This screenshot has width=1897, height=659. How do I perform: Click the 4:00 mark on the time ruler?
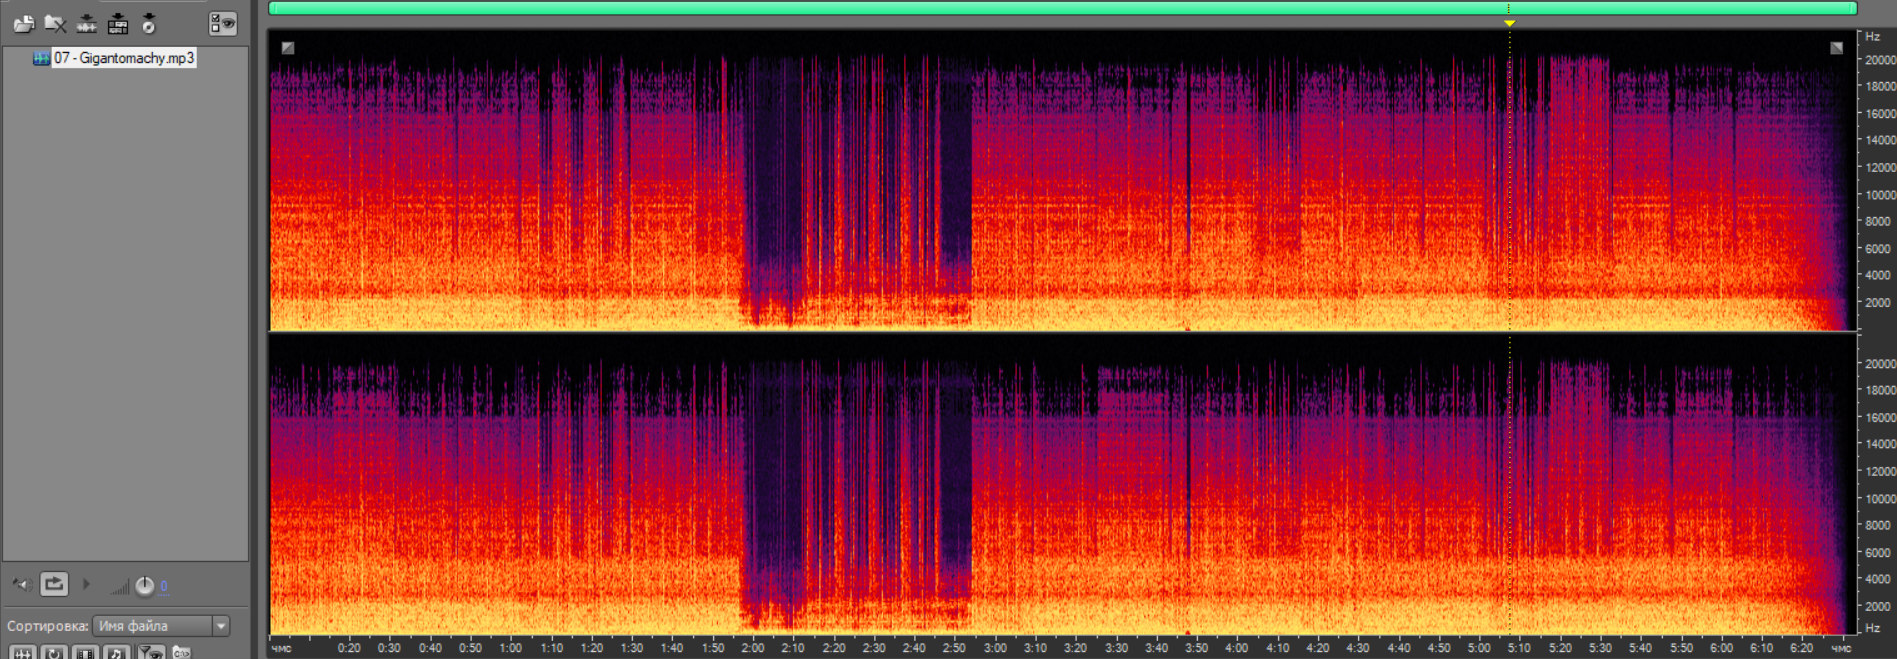pyautogui.click(x=1237, y=648)
